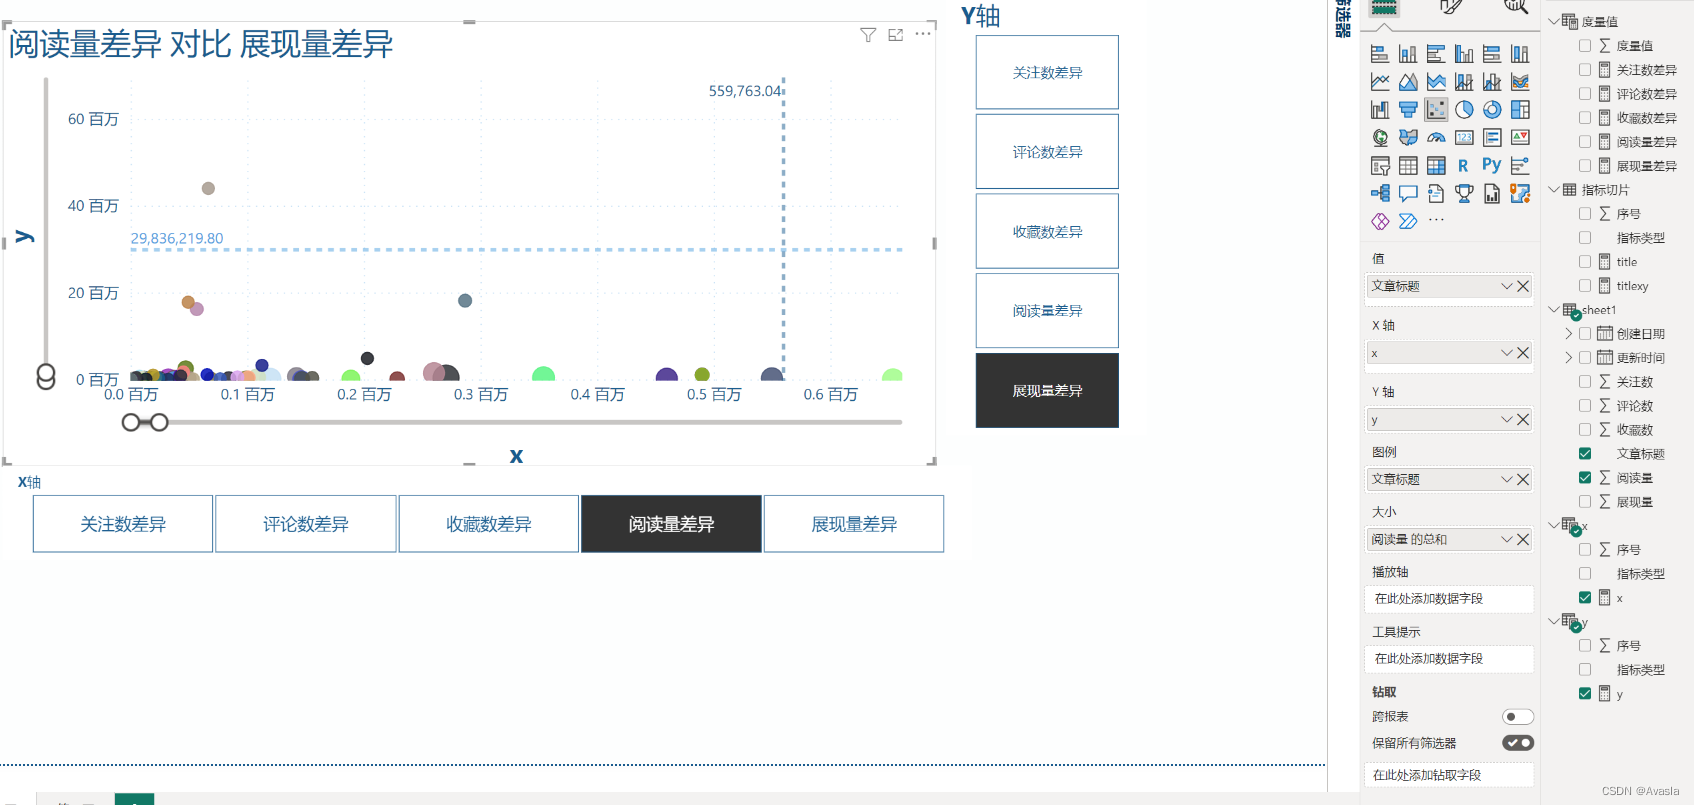Viewport: 1694px width, 805px height.
Task: Check the 收藏数差异 measure checkbox
Action: point(1585,118)
